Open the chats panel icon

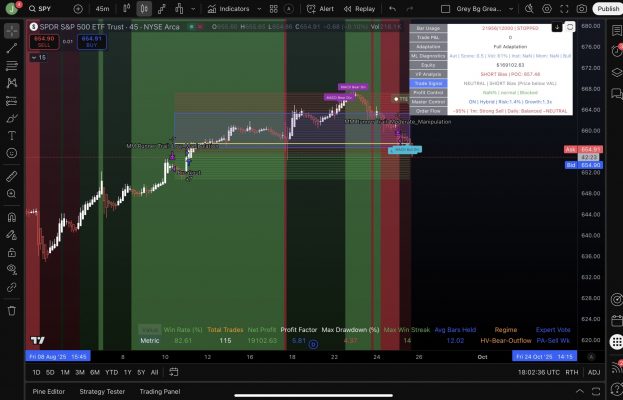pos(617,93)
